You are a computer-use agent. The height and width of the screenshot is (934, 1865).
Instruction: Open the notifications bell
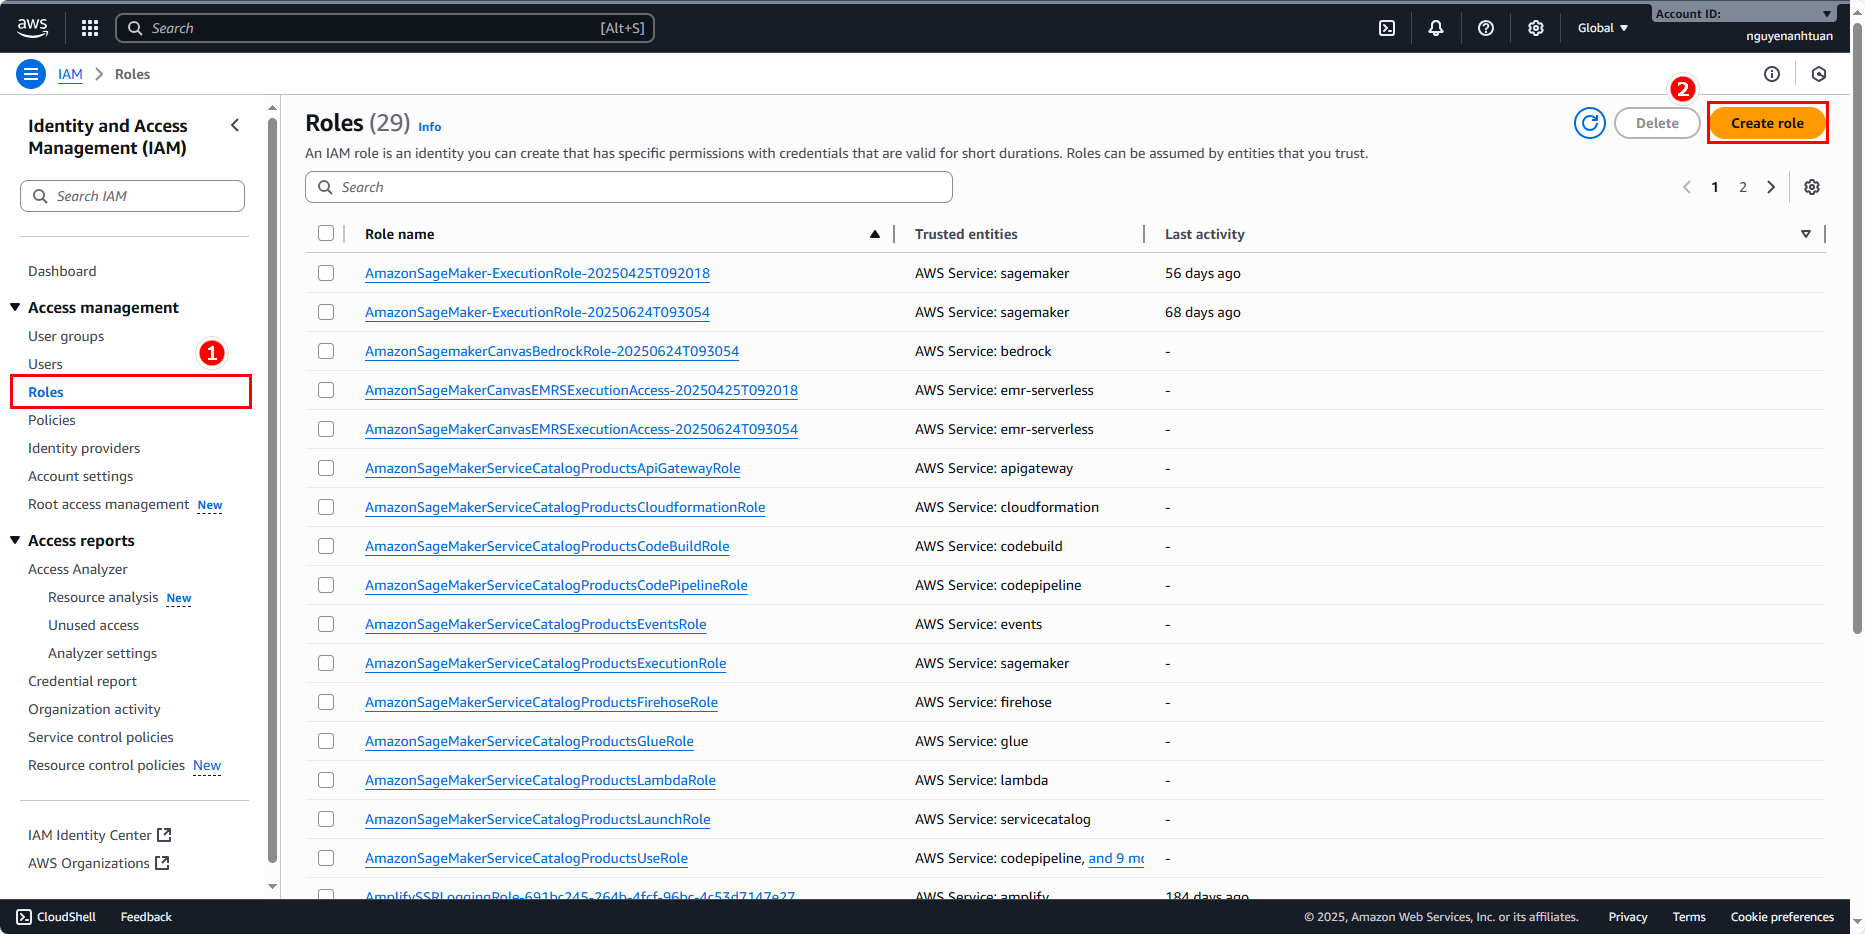[x=1436, y=28]
